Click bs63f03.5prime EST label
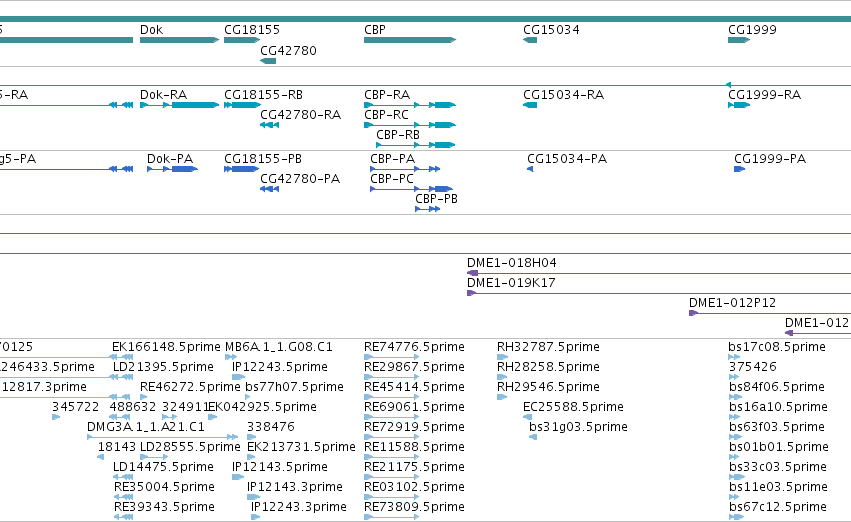This screenshot has width=851, height=522. click(x=777, y=427)
